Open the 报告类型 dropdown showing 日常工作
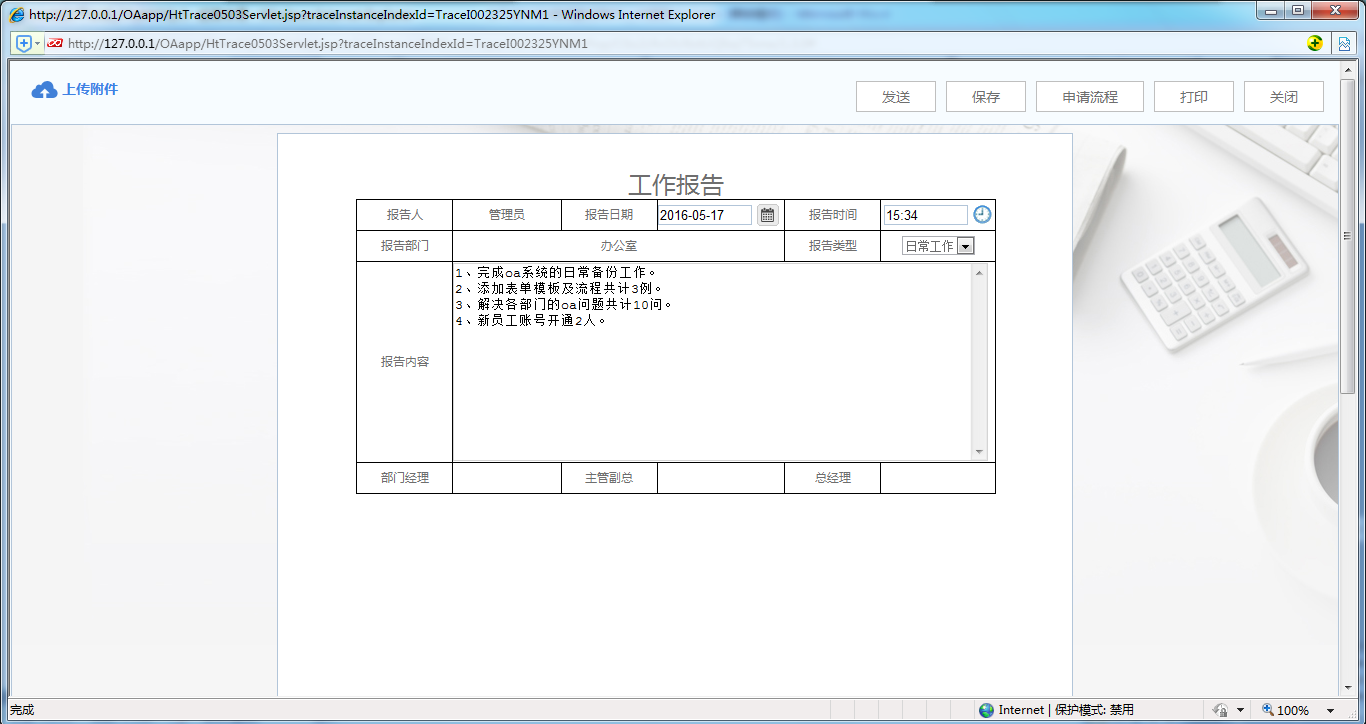Viewport: 1366px width, 724px height. 963,245
